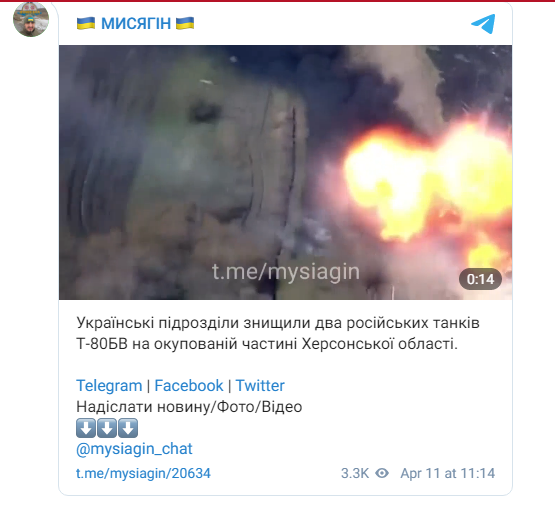Open the Facebook link

(189, 386)
